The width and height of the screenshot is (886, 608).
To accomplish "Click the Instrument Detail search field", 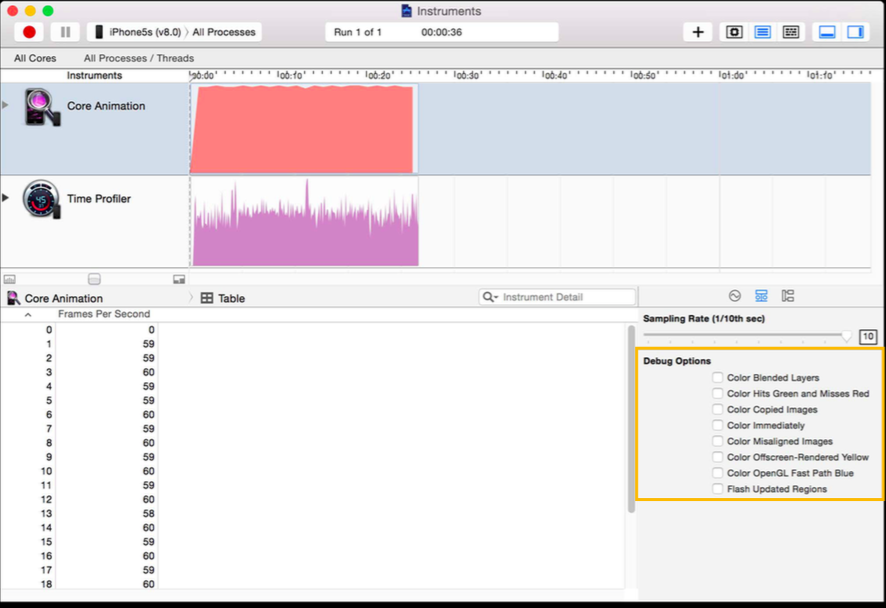I will [558, 297].
